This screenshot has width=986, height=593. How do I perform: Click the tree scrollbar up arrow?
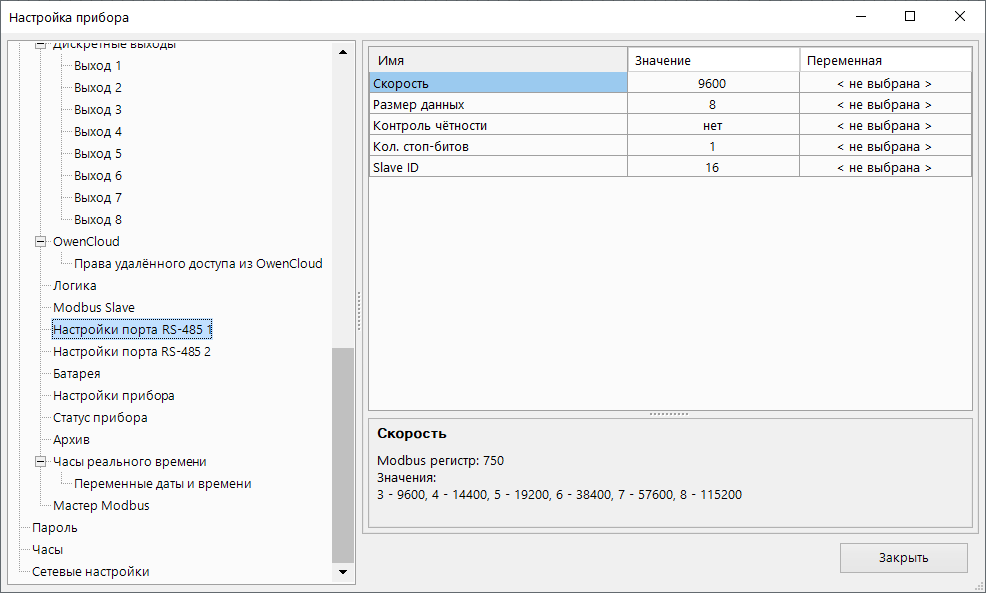pyautogui.click(x=343, y=51)
